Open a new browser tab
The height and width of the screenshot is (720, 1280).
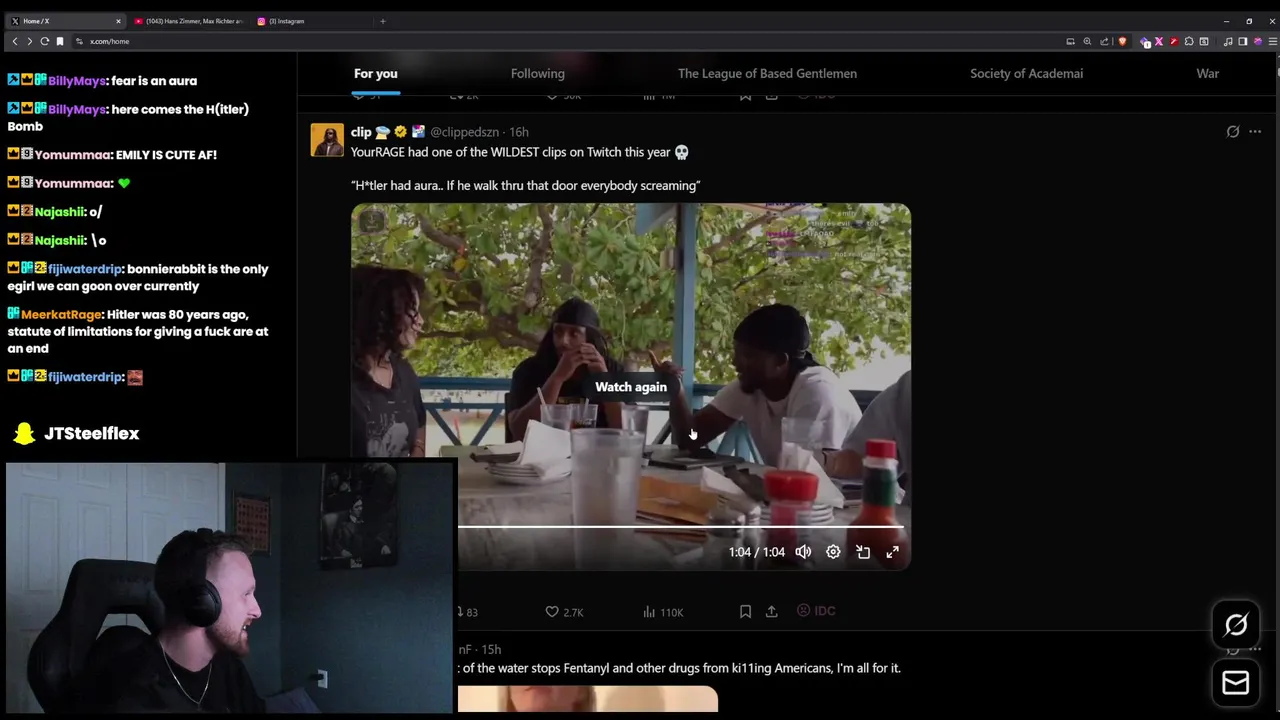382,21
